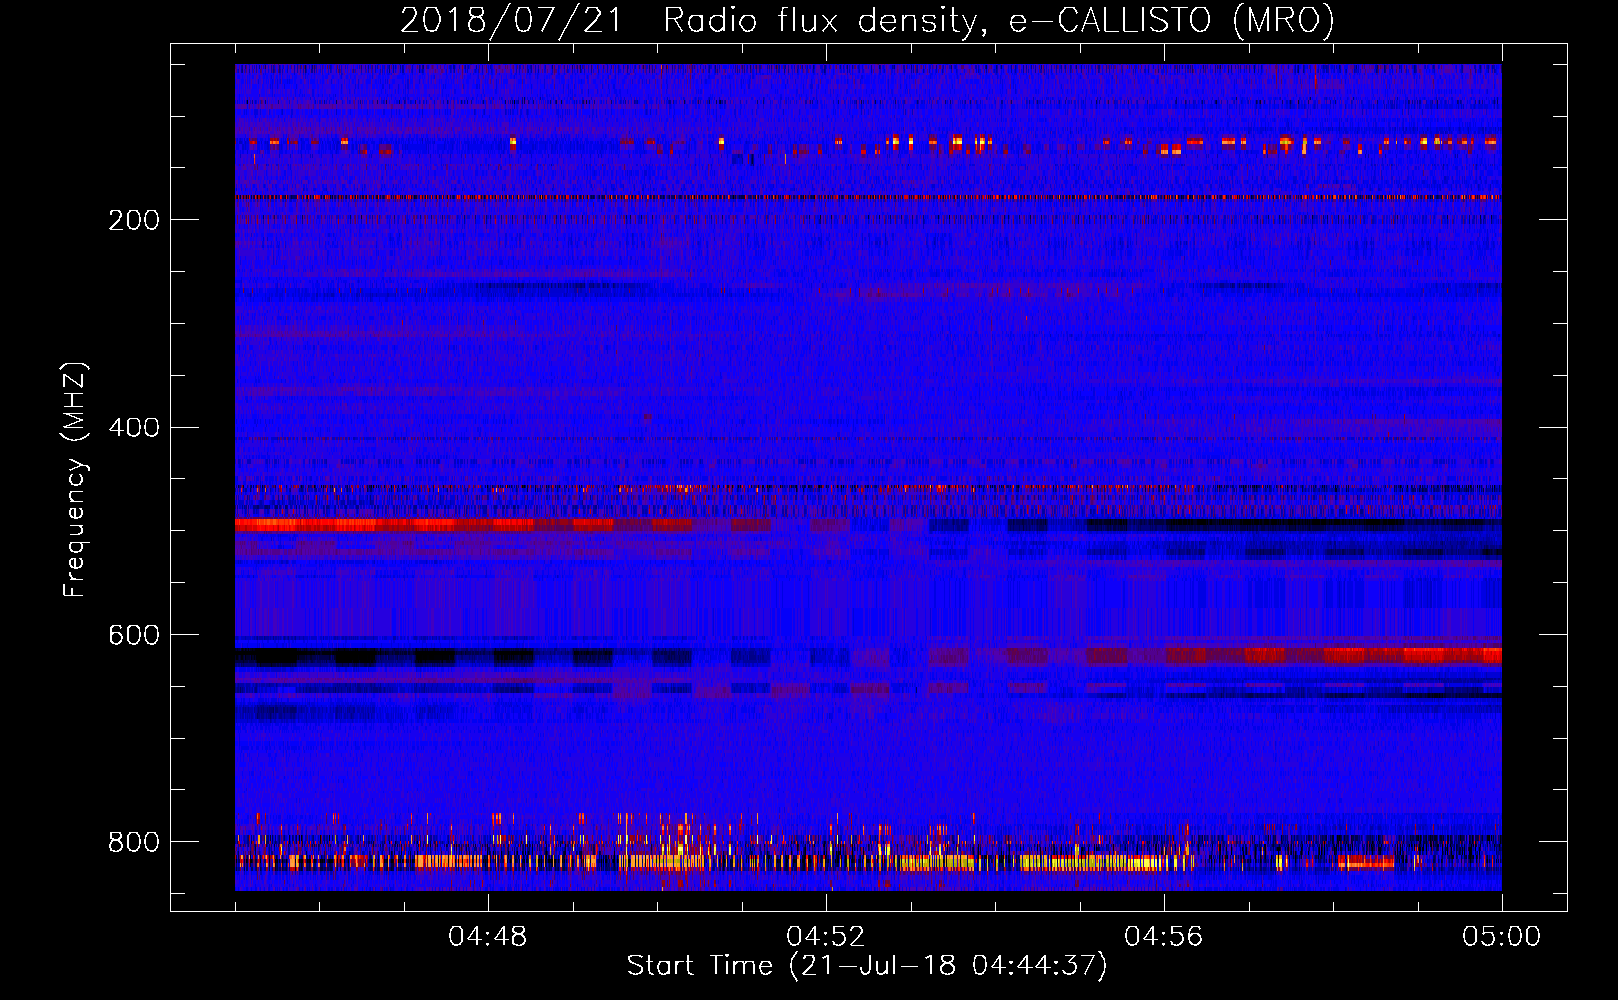This screenshot has width=1618, height=1000.
Task: Click the 'Frequency (MHZ)' axis title
Action: [75, 479]
